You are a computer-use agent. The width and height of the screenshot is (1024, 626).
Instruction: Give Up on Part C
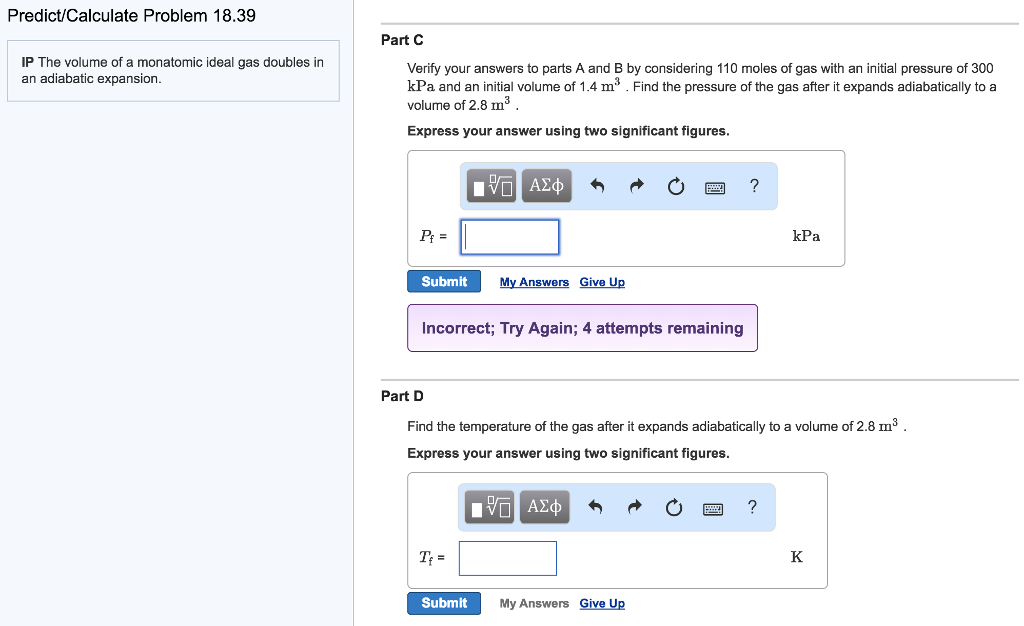602,282
